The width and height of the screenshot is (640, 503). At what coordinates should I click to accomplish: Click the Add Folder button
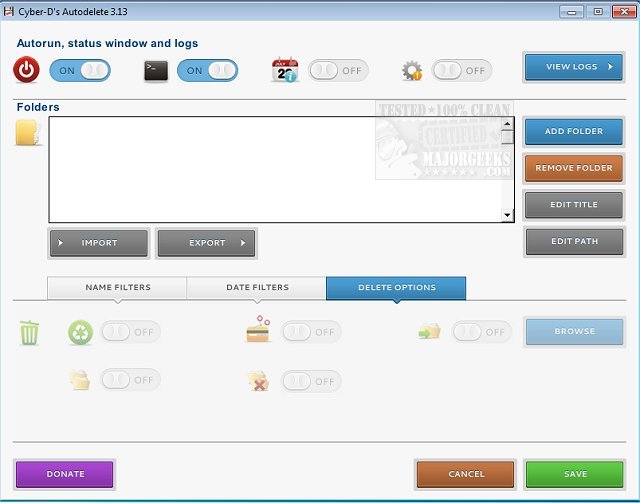click(573, 131)
